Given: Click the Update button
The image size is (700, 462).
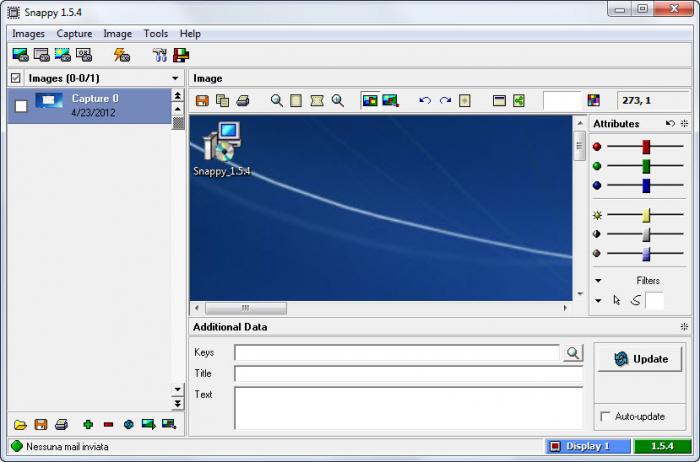Looking at the screenshot, I should pyautogui.click(x=640, y=359).
